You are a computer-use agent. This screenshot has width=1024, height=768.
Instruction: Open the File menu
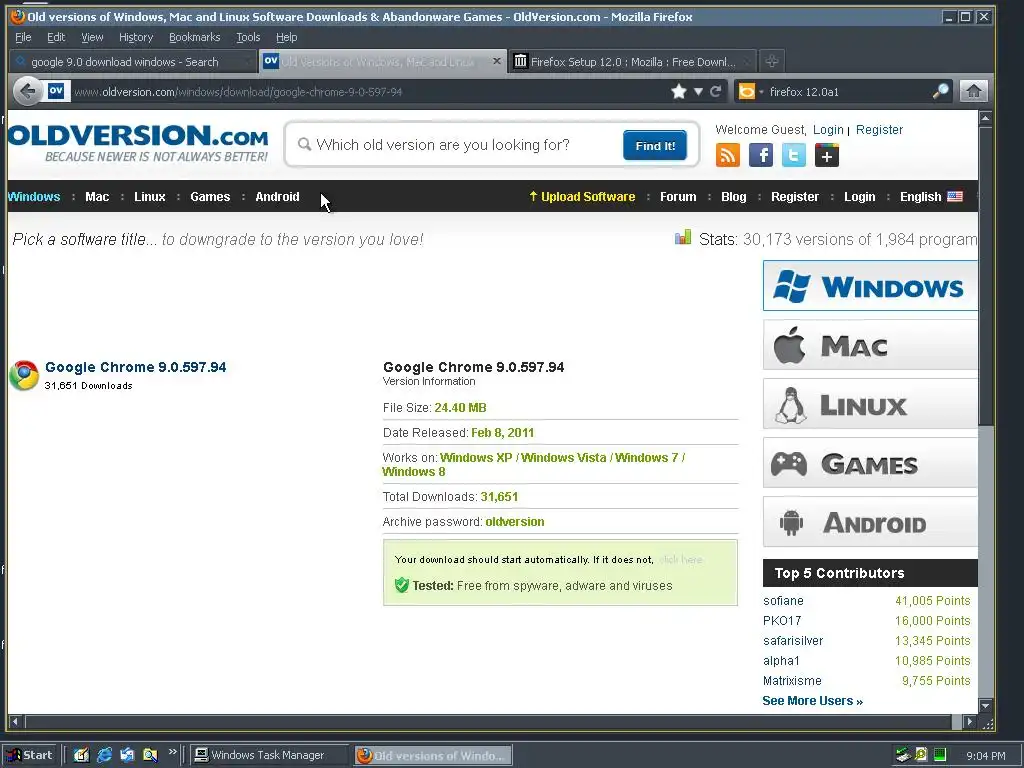coord(23,37)
